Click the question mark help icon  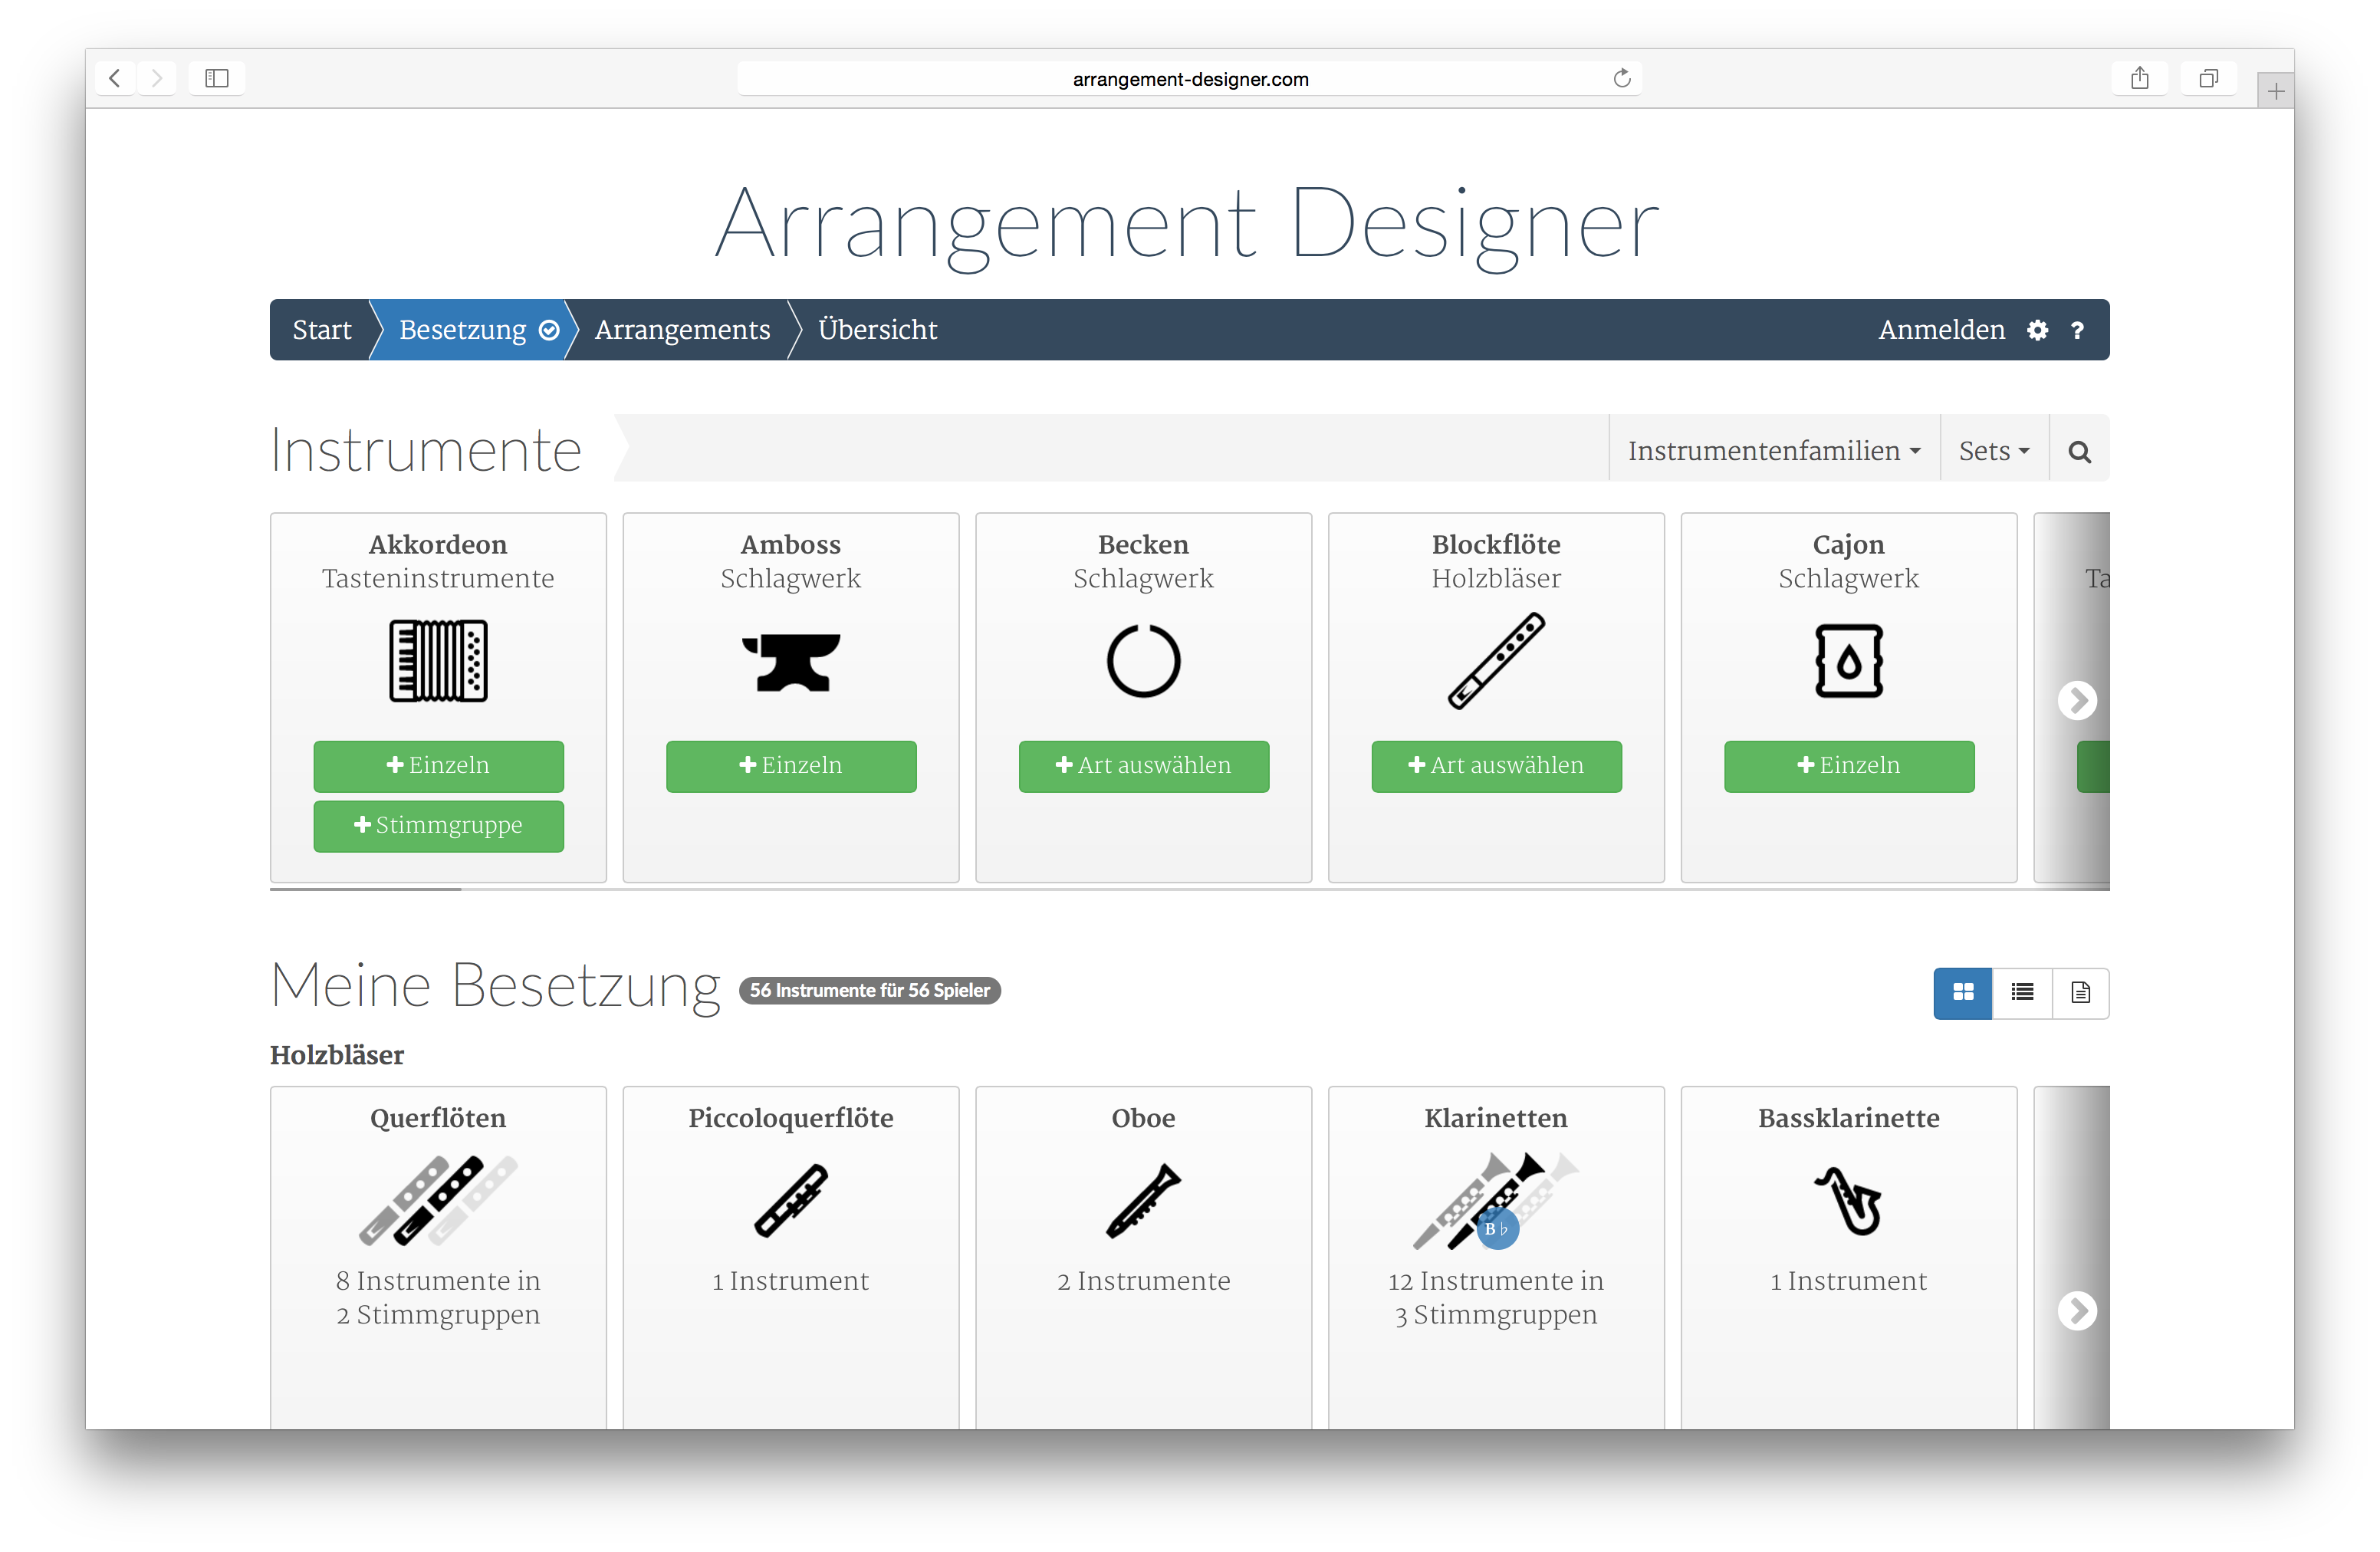point(2078,330)
